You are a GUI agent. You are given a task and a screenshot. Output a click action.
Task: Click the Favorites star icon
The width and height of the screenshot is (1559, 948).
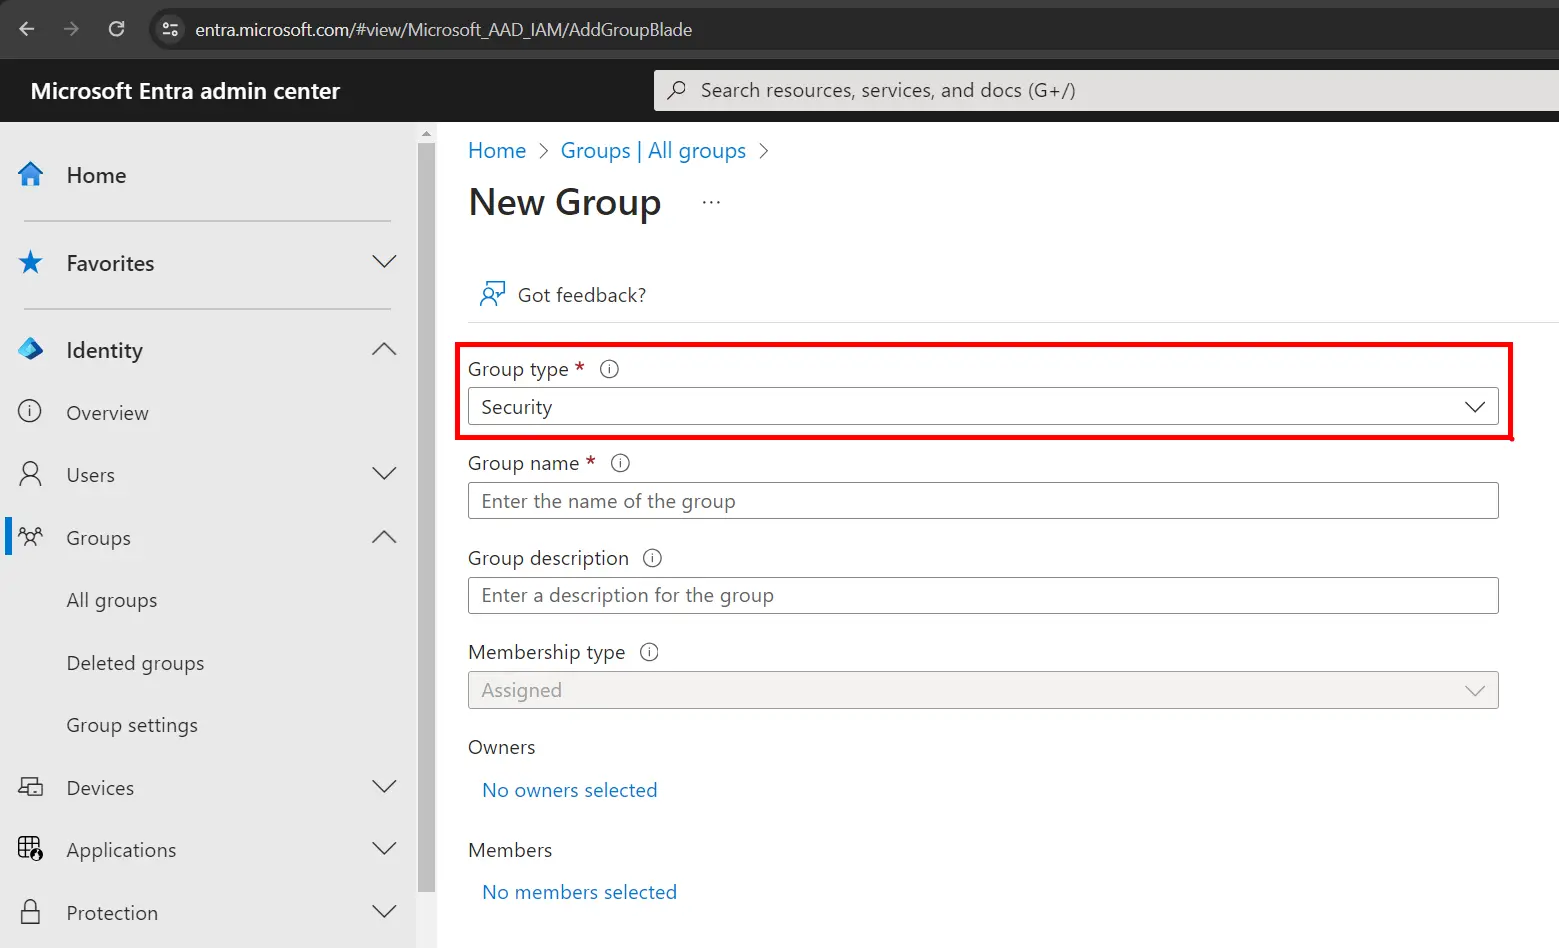(x=31, y=263)
